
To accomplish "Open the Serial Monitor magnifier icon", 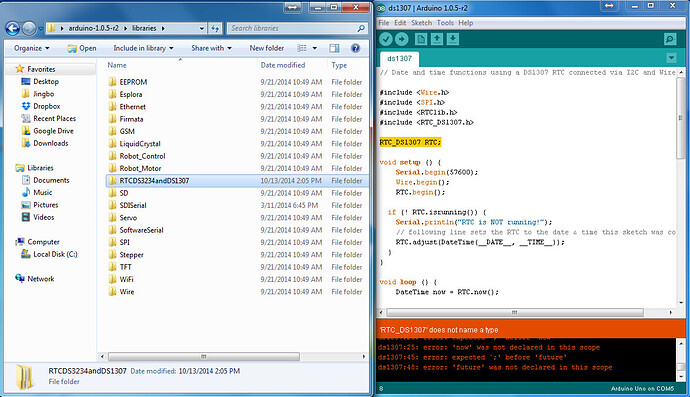I will (x=670, y=39).
